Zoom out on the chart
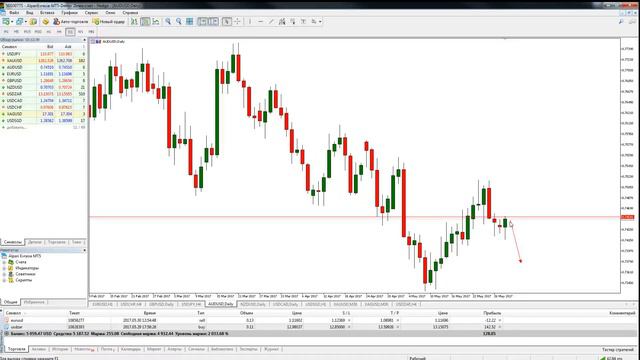 tap(178, 22)
